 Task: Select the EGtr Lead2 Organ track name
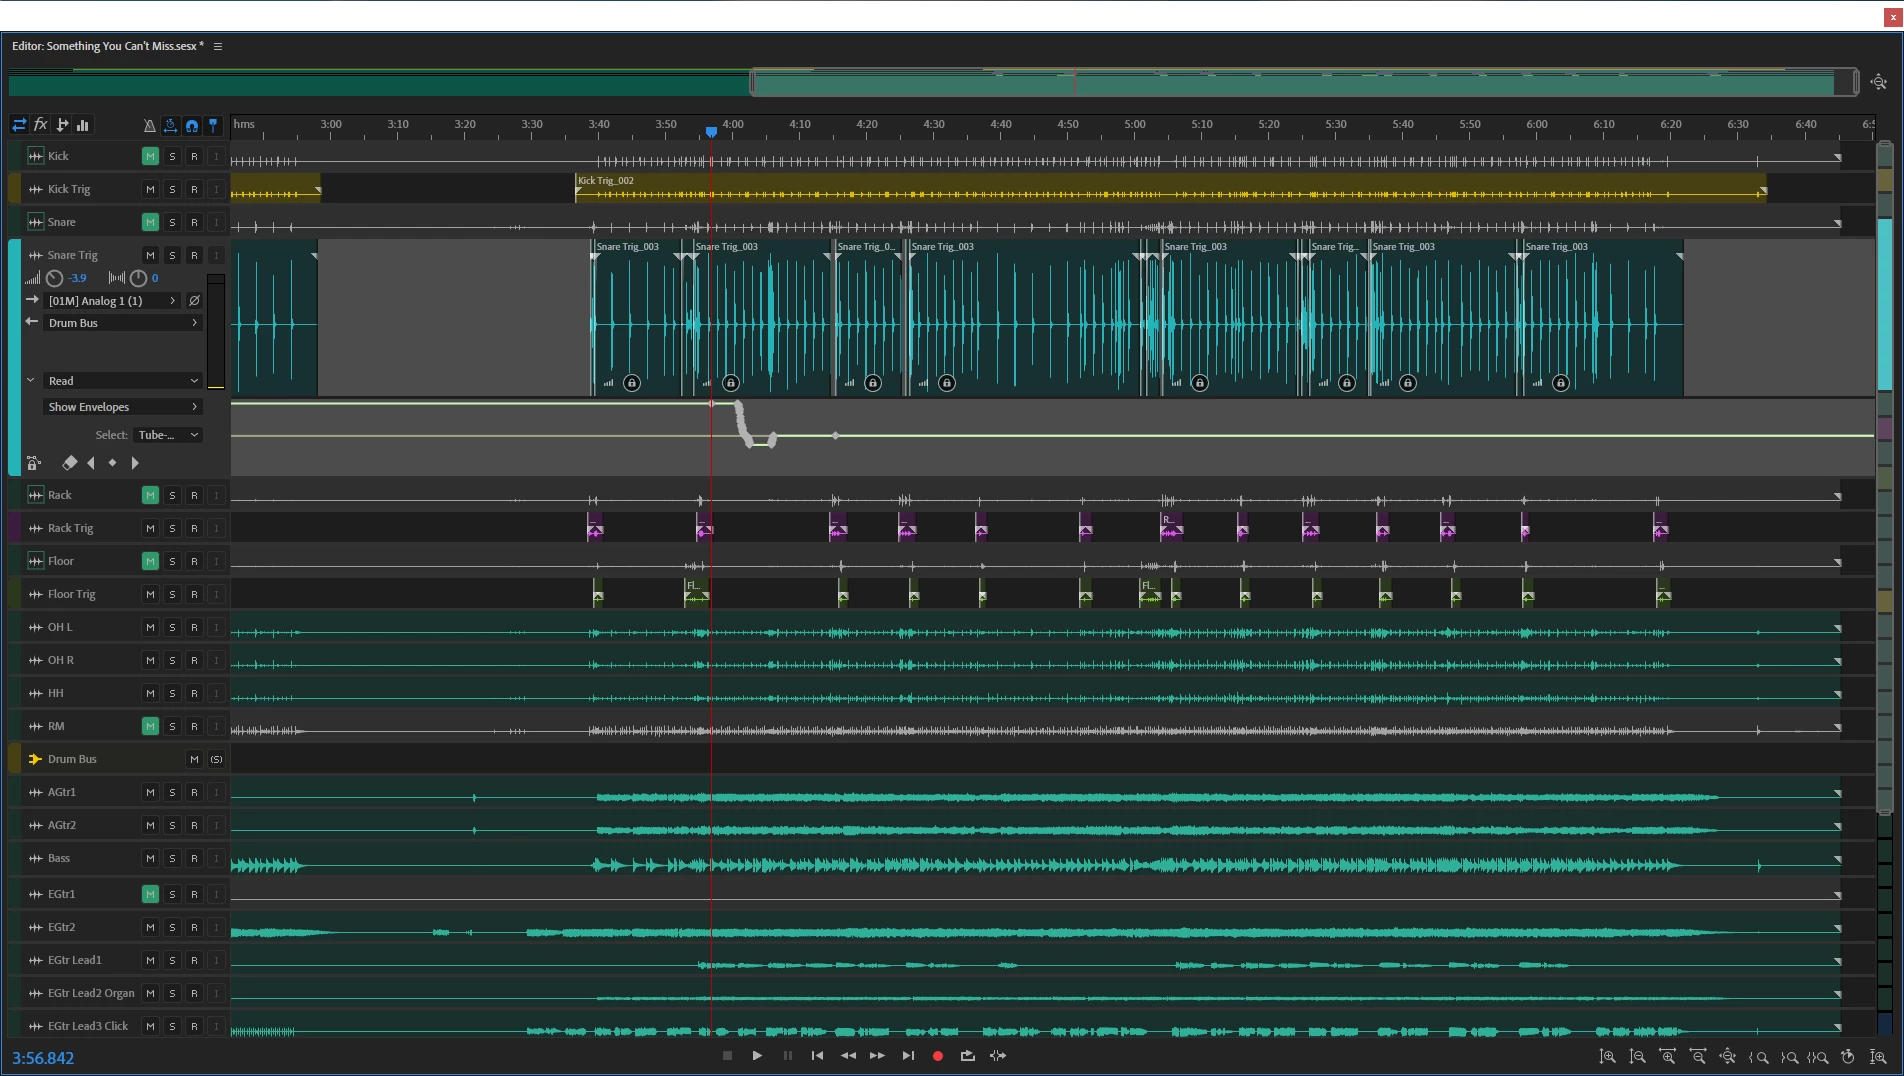pyautogui.click(x=91, y=994)
